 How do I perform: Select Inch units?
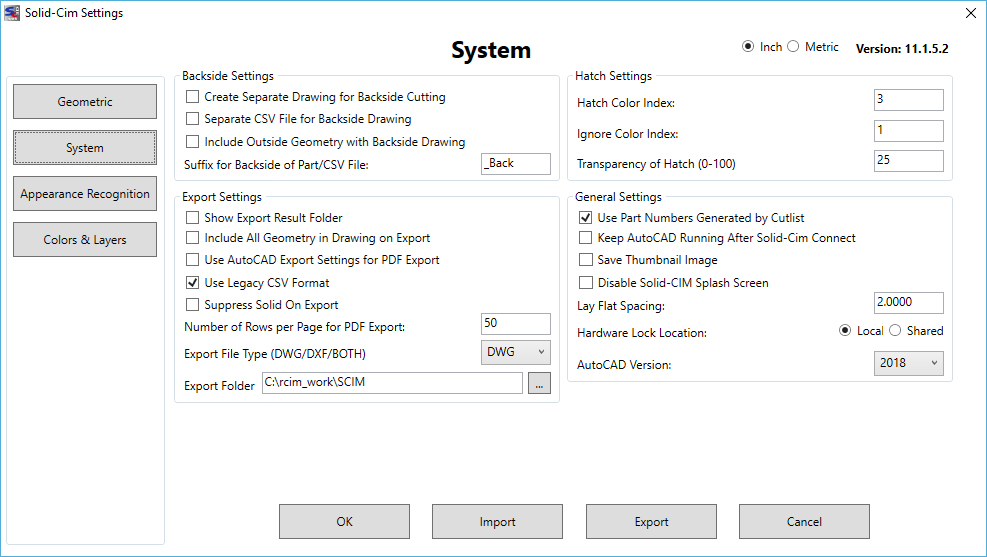tap(748, 46)
